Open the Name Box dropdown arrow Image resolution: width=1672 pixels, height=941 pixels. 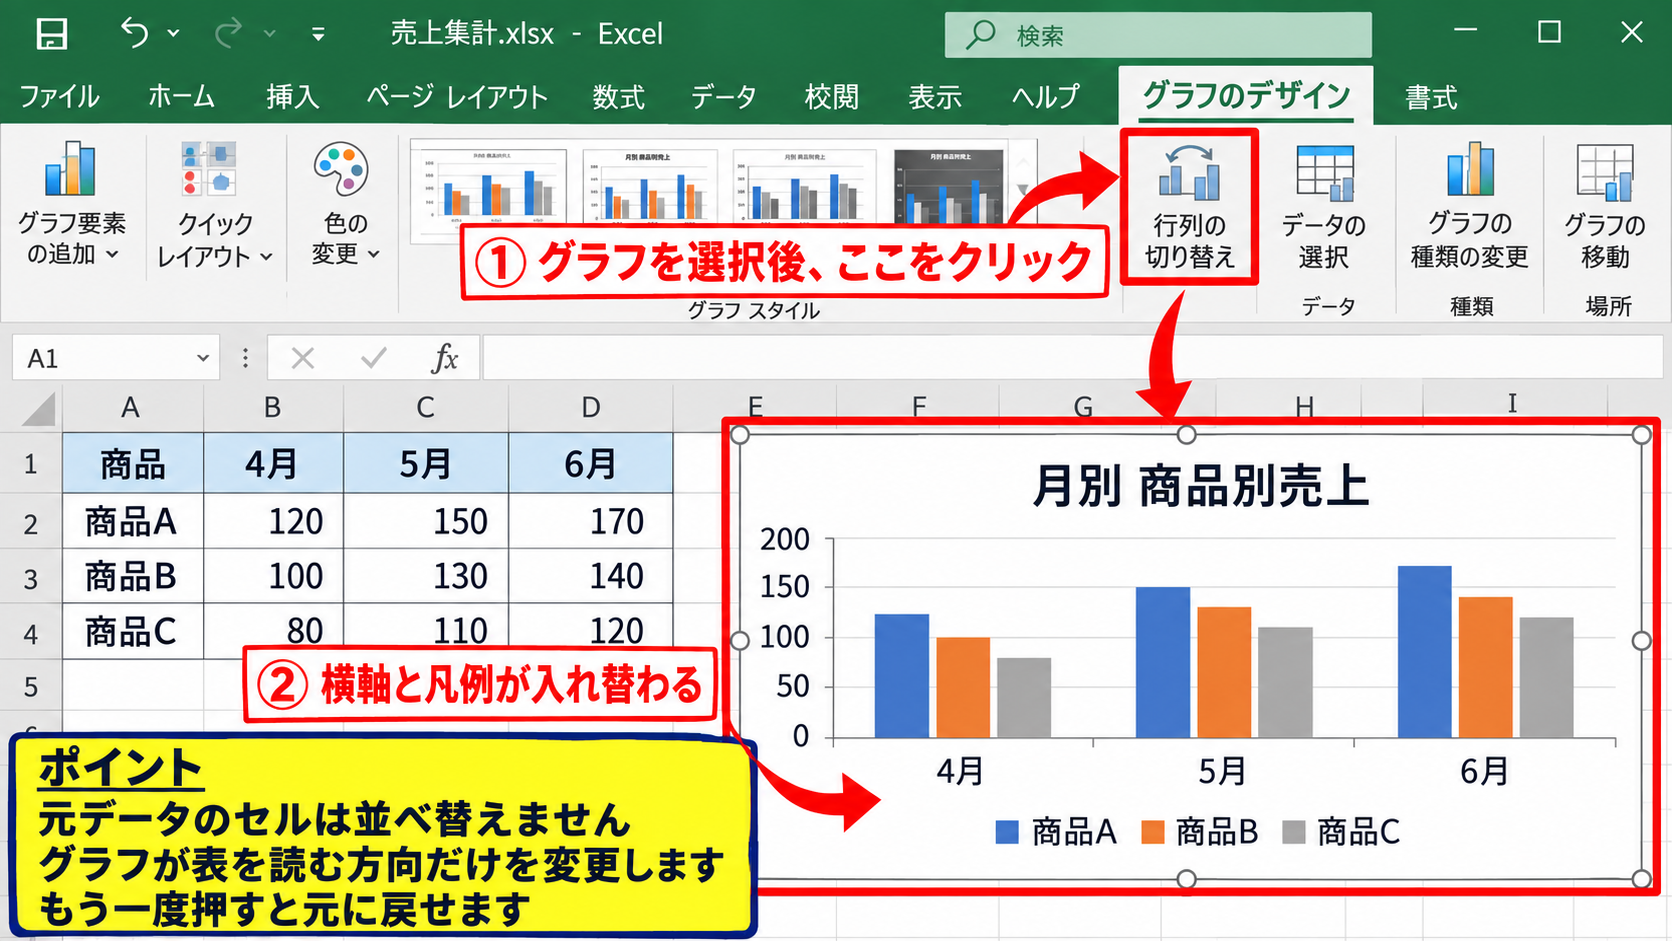pos(203,358)
